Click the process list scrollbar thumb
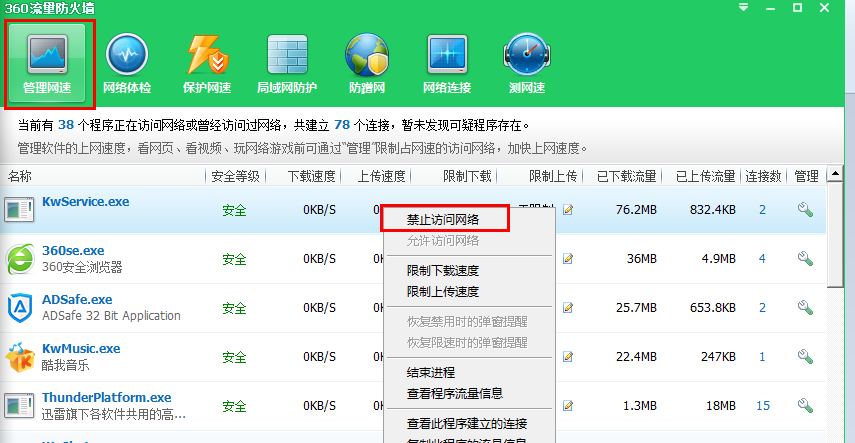 click(x=835, y=235)
